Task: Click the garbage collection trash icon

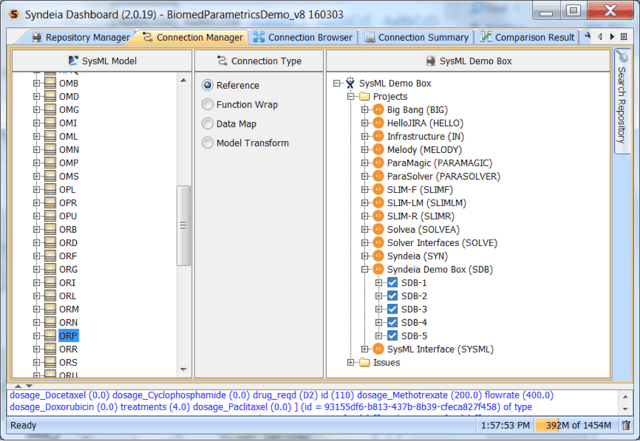Action: [626, 425]
